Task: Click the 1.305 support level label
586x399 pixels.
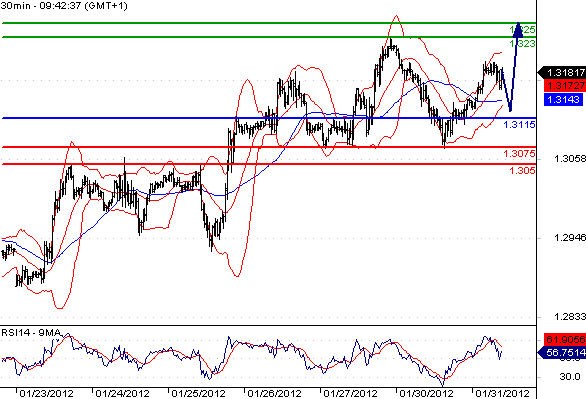Action: (x=522, y=171)
